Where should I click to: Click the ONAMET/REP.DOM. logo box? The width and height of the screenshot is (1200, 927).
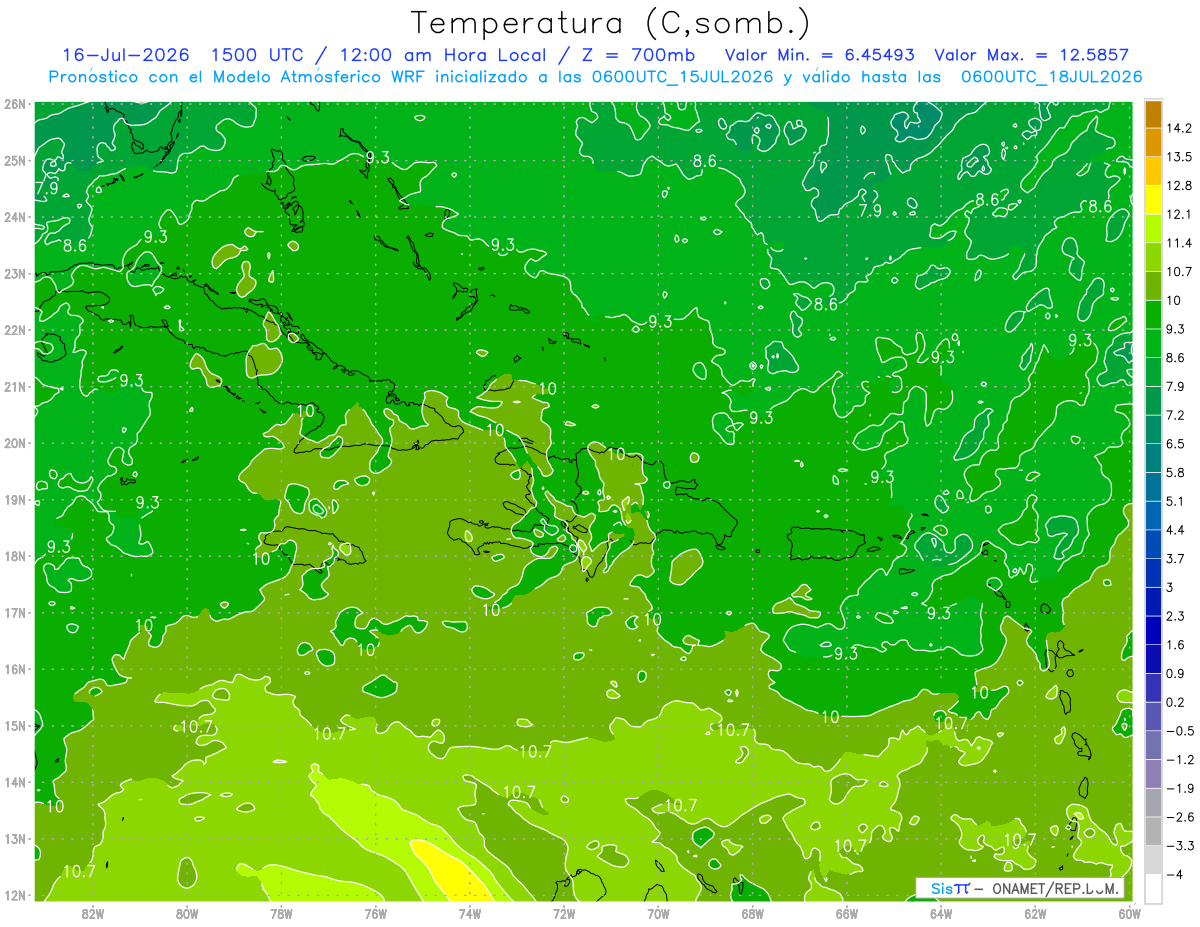(1020, 888)
